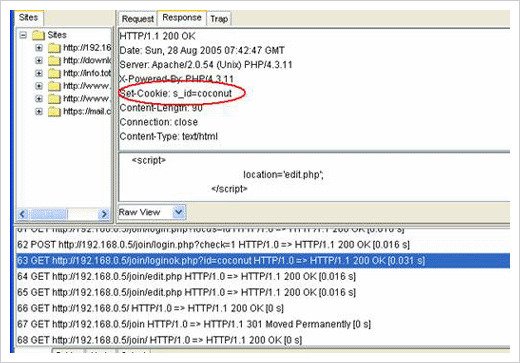The width and height of the screenshot is (520, 363).
Task: Select the Sites tab in left panel
Action: point(29,17)
